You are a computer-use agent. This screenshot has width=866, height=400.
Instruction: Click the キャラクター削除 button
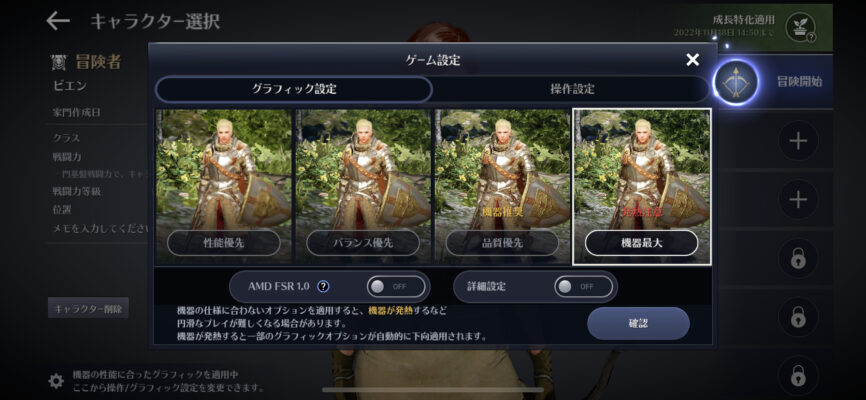click(x=88, y=308)
